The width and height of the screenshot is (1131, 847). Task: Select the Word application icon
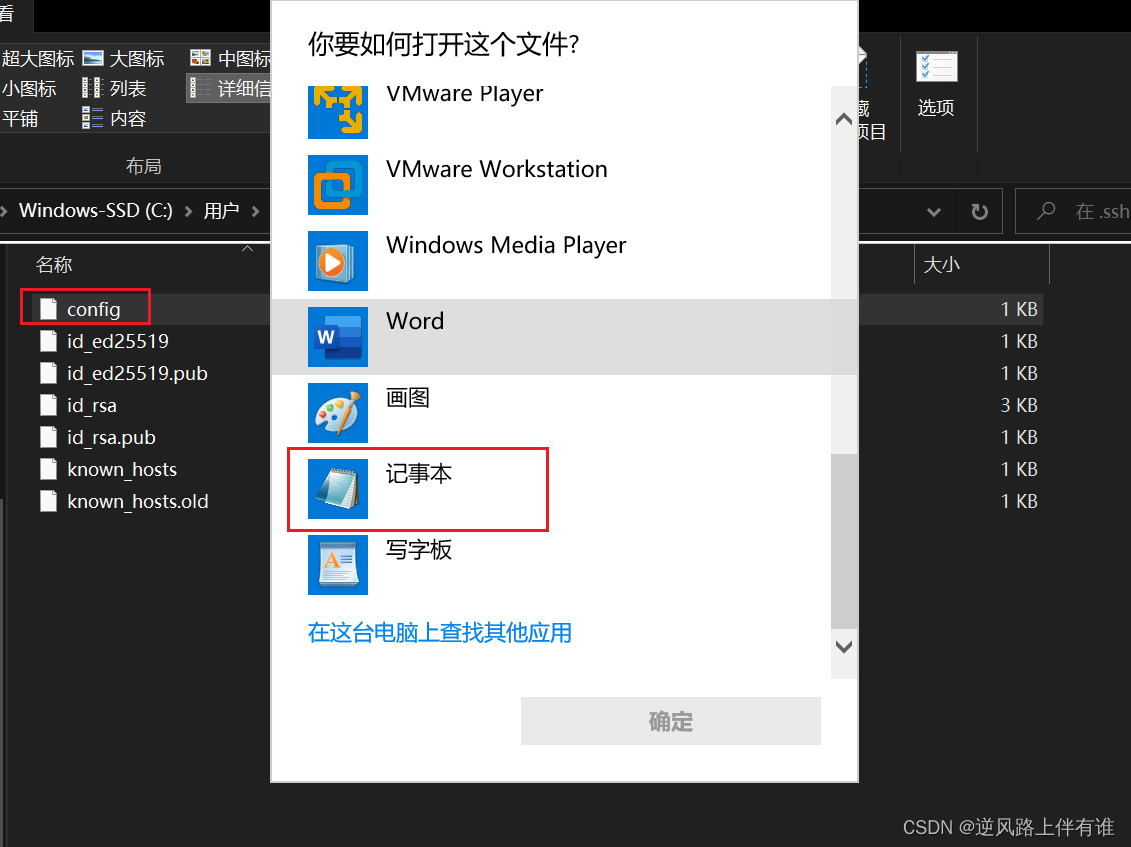pos(338,337)
